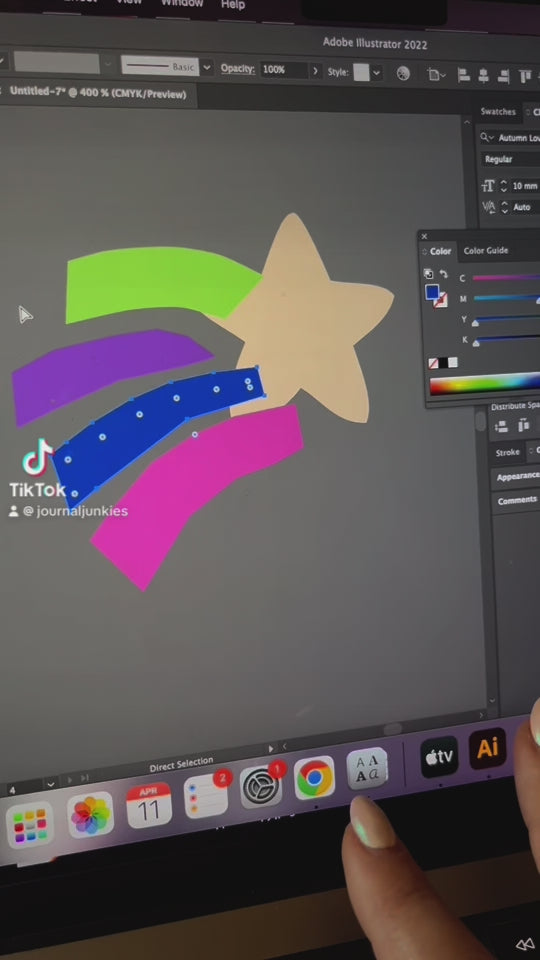This screenshot has height=960, width=540.
Task: Switch to the Color Guide tab
Action: pyautogui.click(x=486, y=250)
